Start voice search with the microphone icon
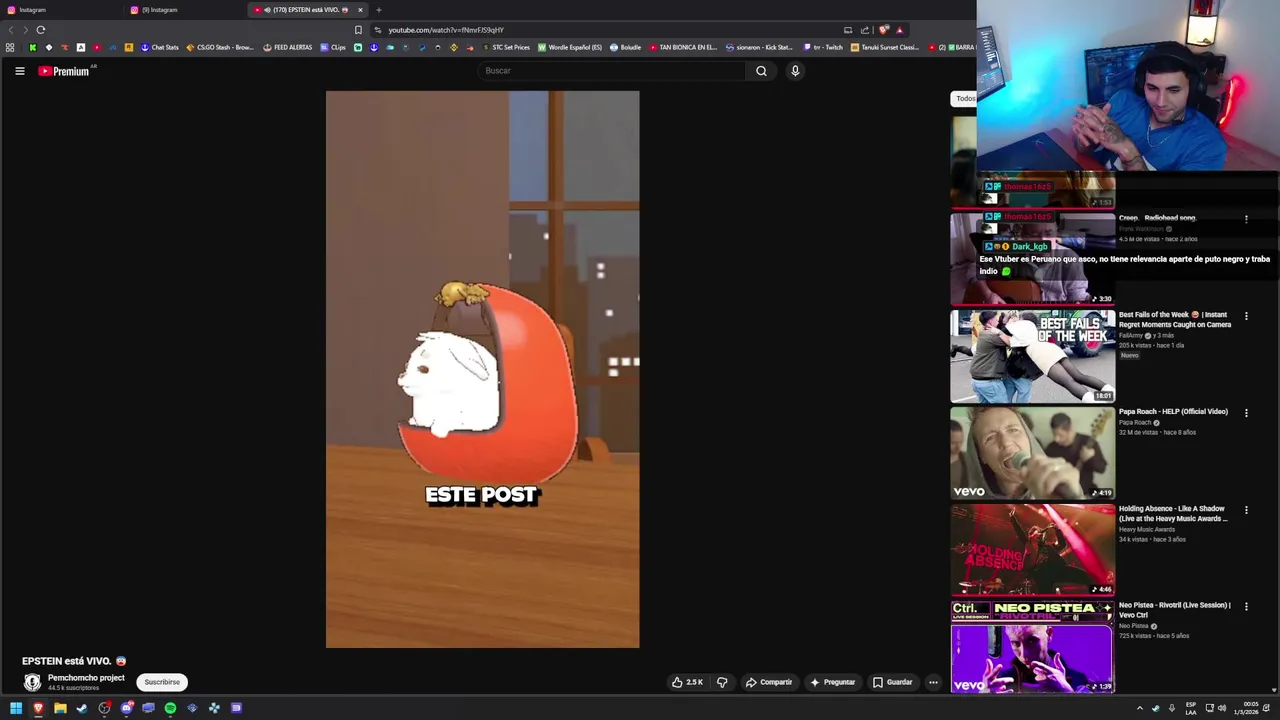Viewport: 1280px width, 720px height. pyautogui.click(x=795, y=71)
